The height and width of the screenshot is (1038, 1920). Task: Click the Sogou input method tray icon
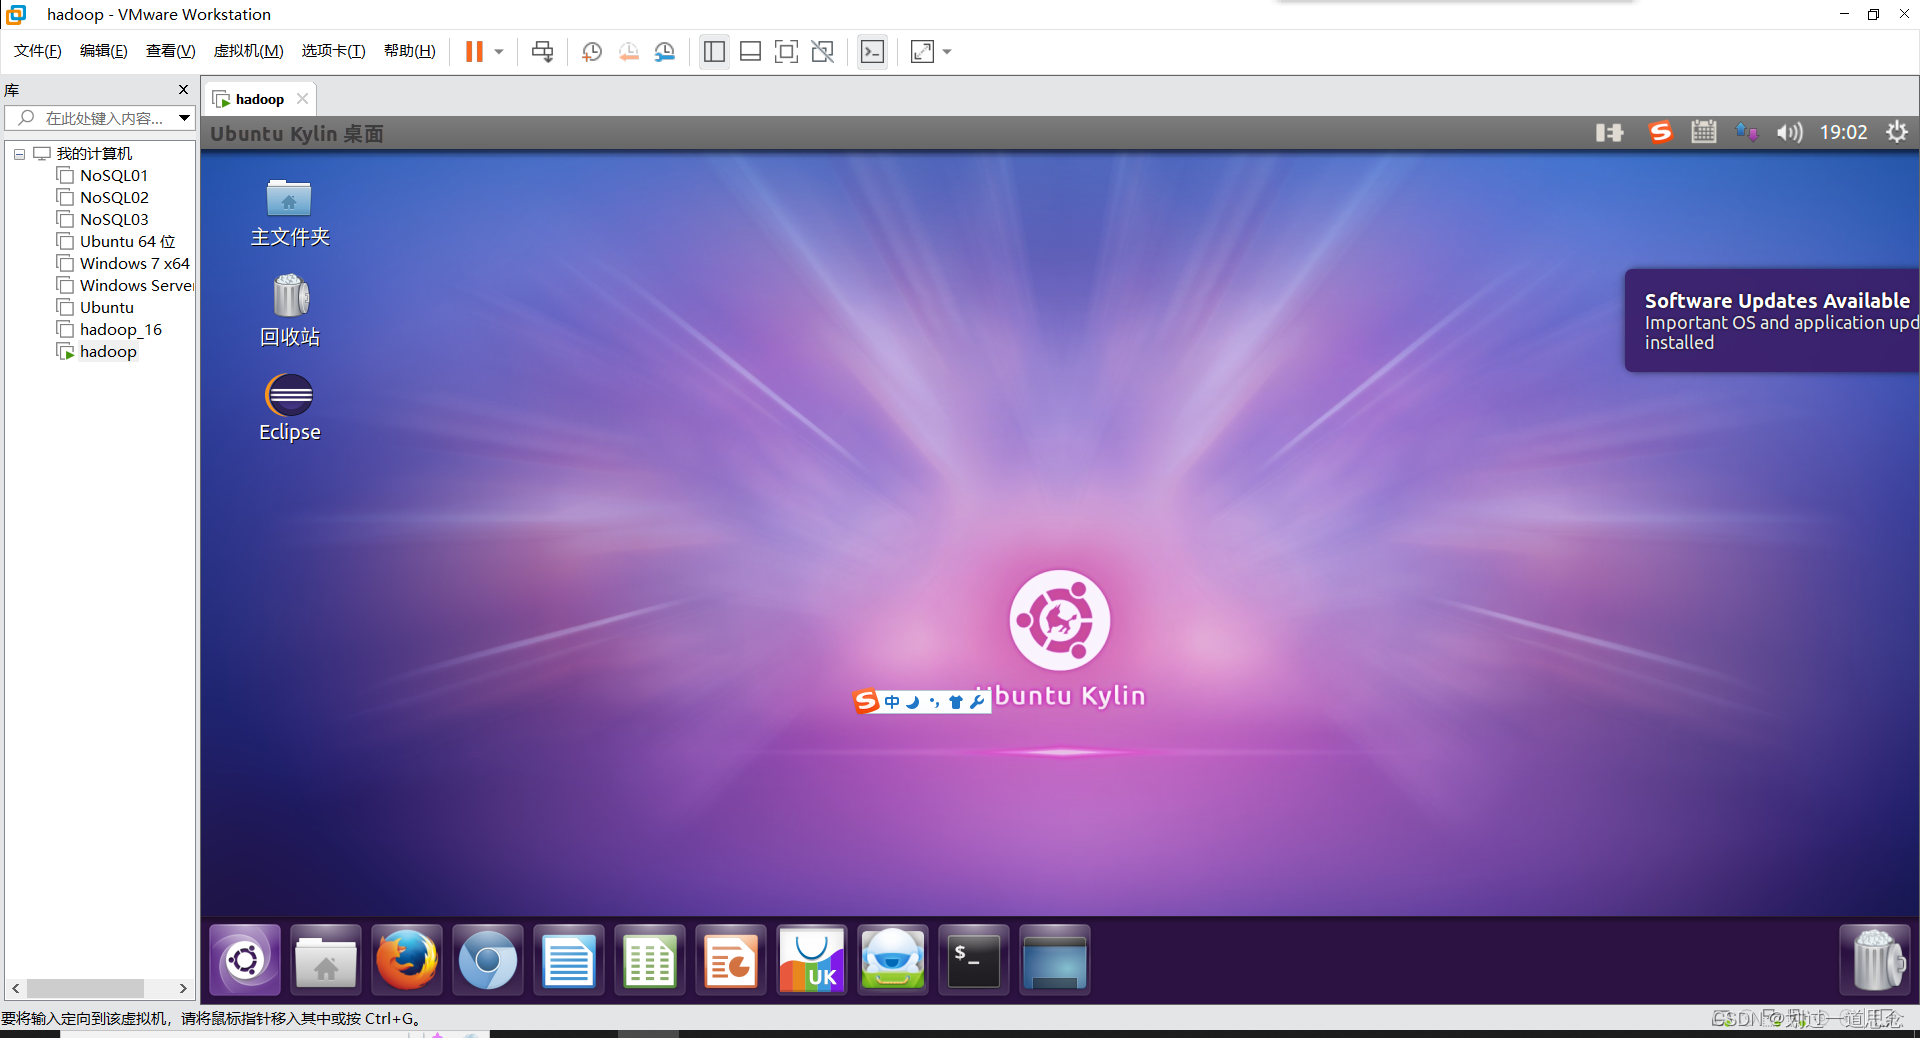tap(1660, 132)
